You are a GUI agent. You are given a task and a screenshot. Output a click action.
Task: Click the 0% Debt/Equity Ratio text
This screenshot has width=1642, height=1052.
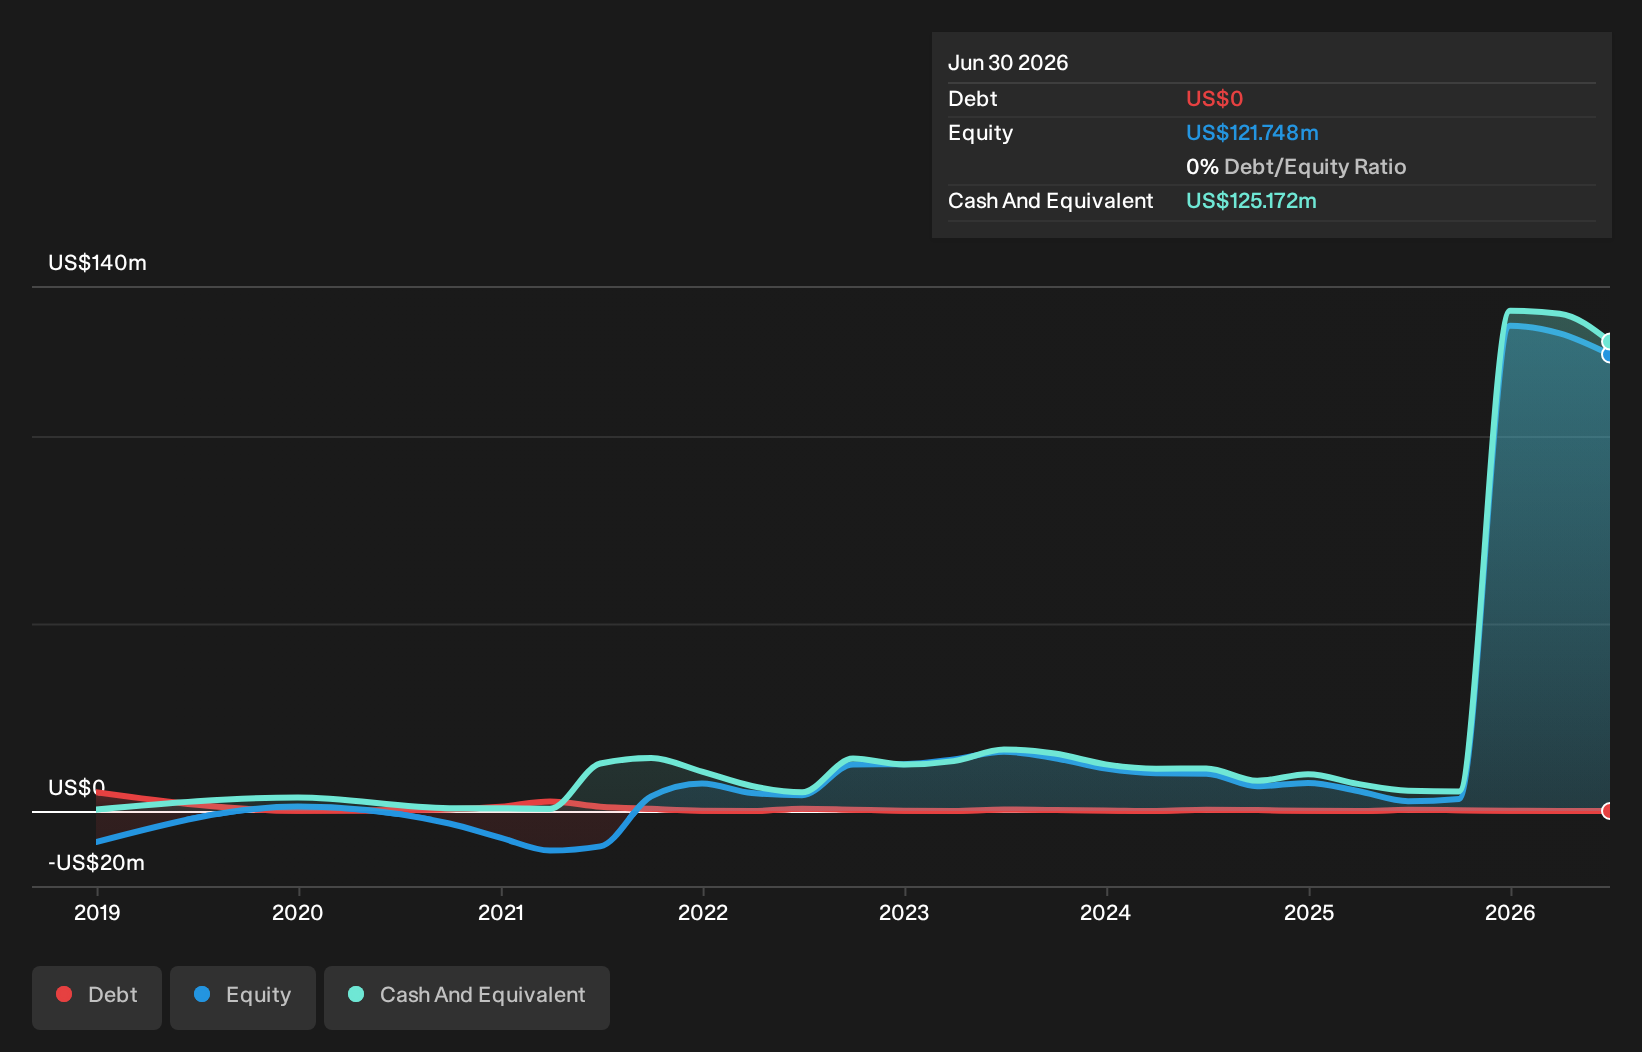[x=1296, y=167]
